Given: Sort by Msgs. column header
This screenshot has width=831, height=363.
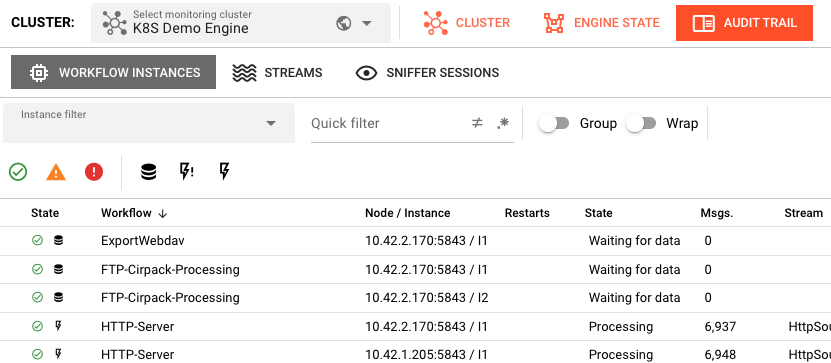Looking at the screenshot, I should (717, 213).
